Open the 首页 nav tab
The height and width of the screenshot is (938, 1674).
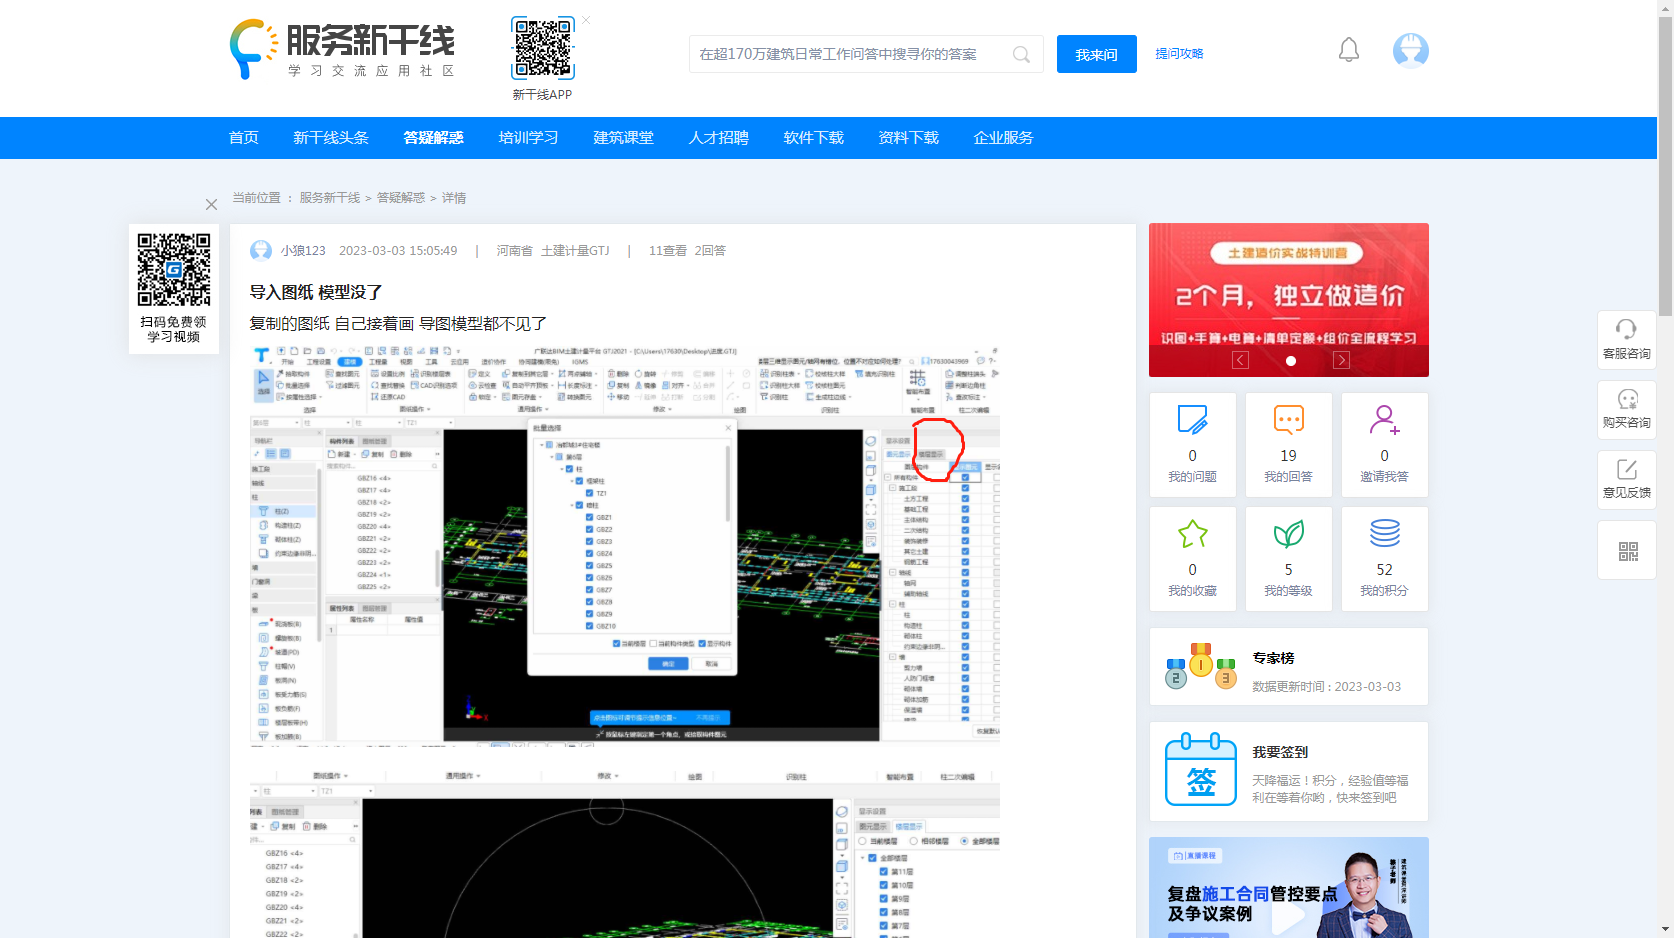pyautogui.click(x=244, y=138)
